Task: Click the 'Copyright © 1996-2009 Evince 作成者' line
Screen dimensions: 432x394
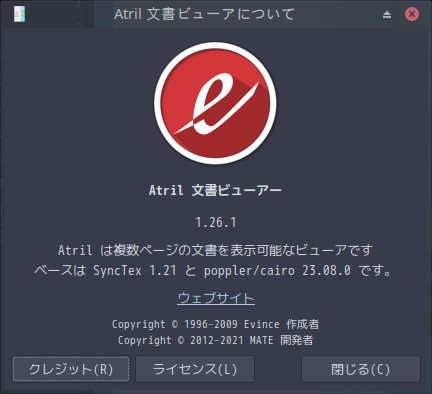Action: point(215,324)
